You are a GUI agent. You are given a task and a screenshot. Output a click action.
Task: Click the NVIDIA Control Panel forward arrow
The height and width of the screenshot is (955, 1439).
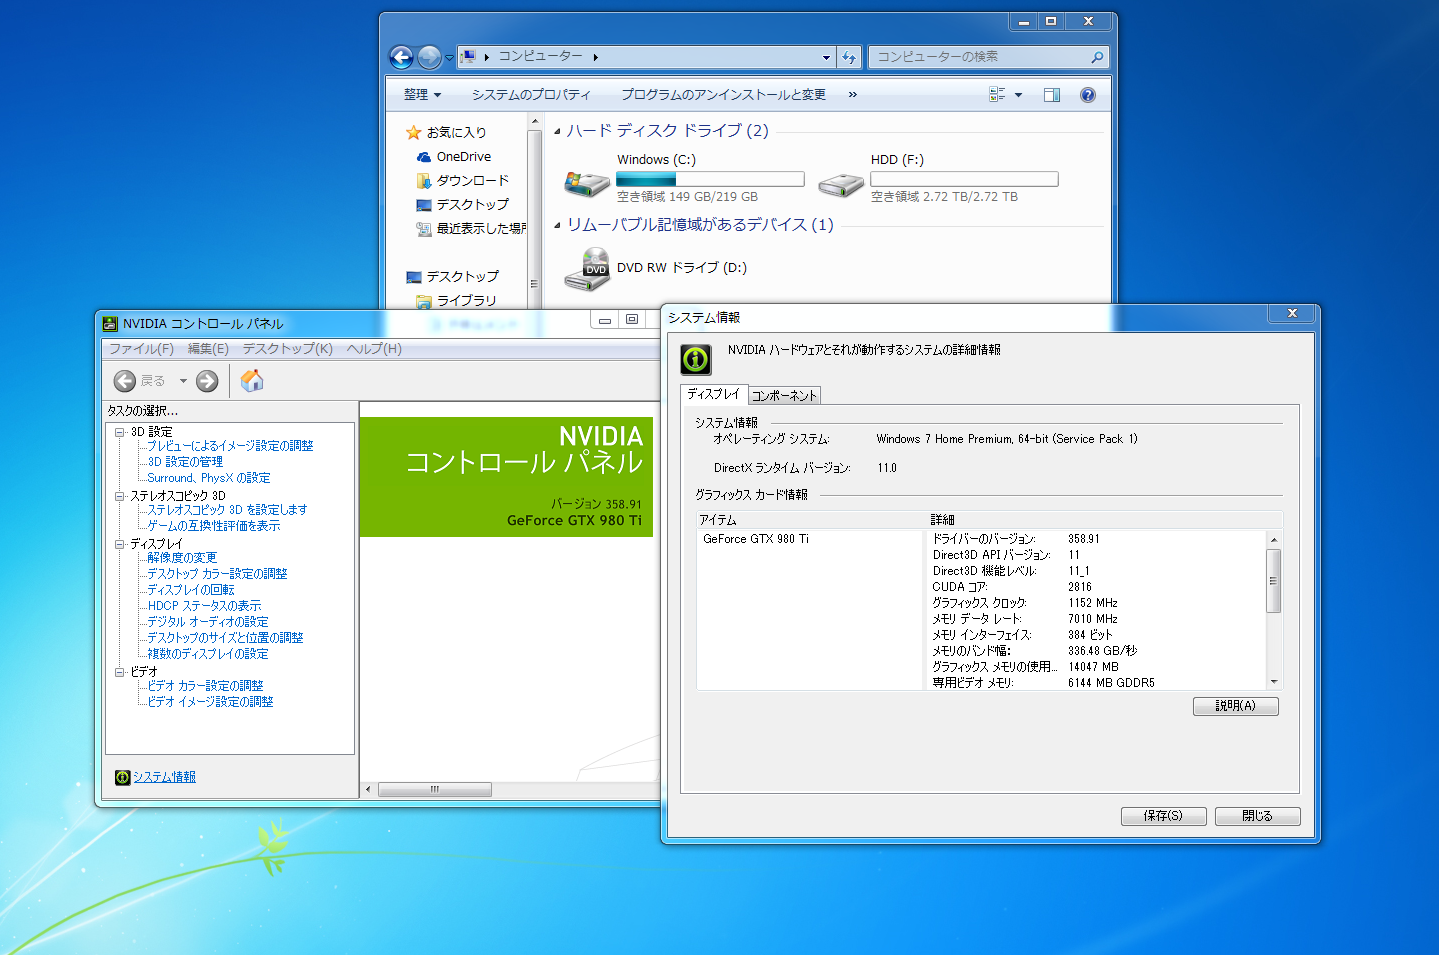[207, 381]
